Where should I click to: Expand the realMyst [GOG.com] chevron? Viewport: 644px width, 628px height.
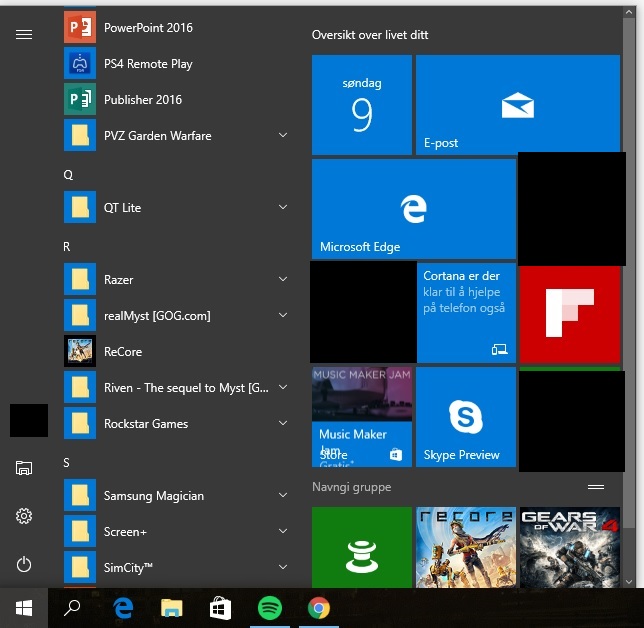click(283, 315)
